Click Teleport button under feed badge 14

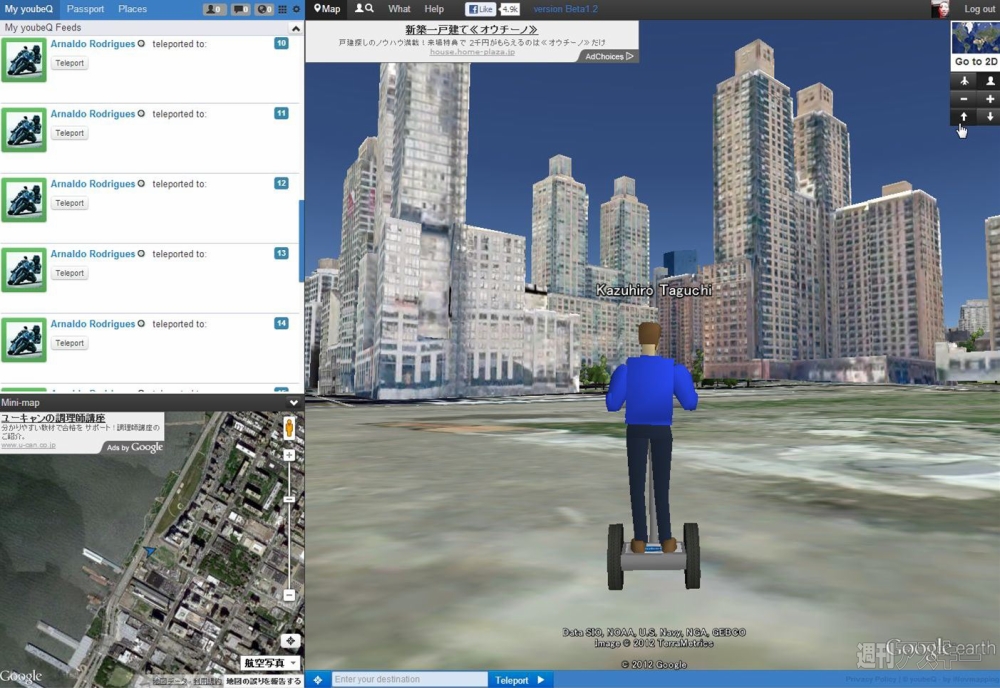click(70, 344)
